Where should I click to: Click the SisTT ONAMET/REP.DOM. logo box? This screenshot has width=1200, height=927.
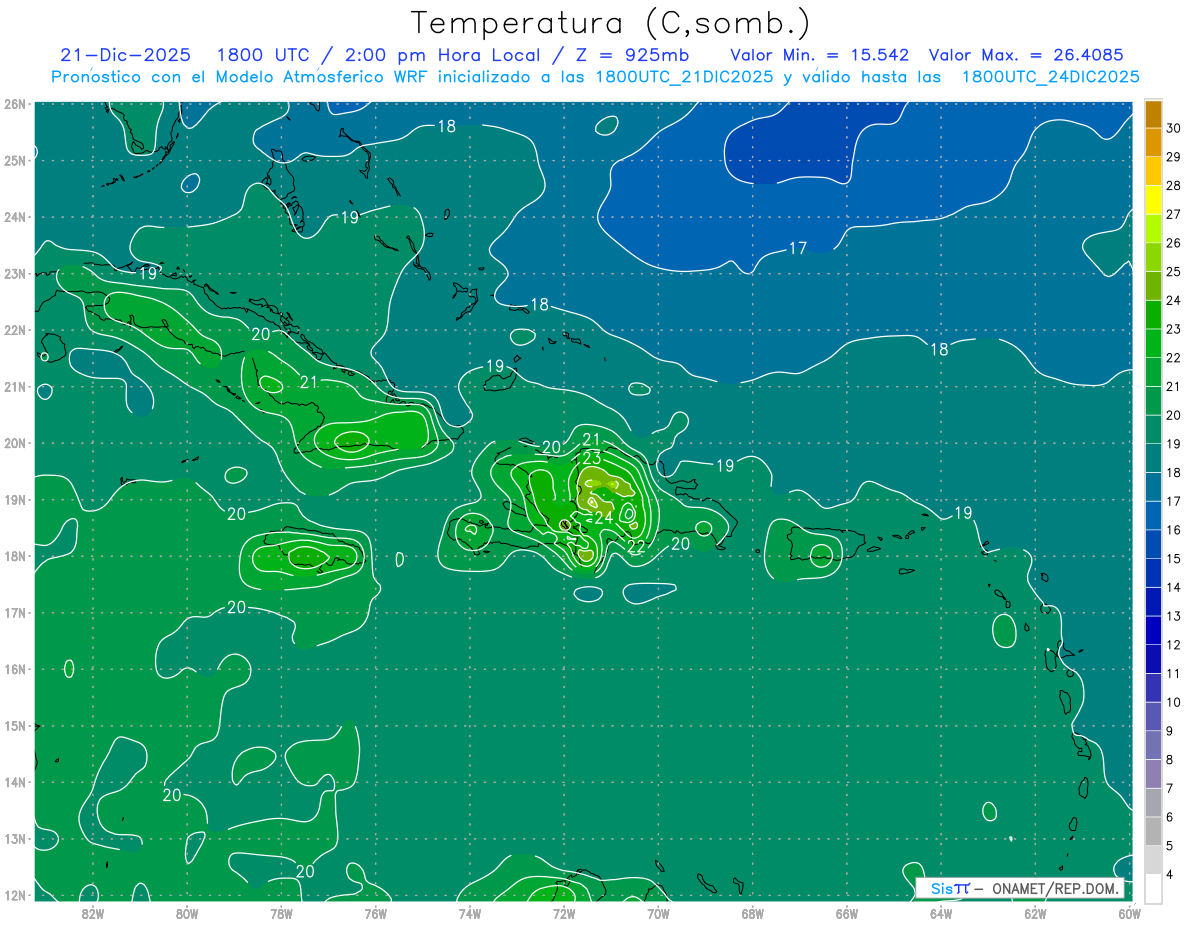click(x=1020, y=888)
